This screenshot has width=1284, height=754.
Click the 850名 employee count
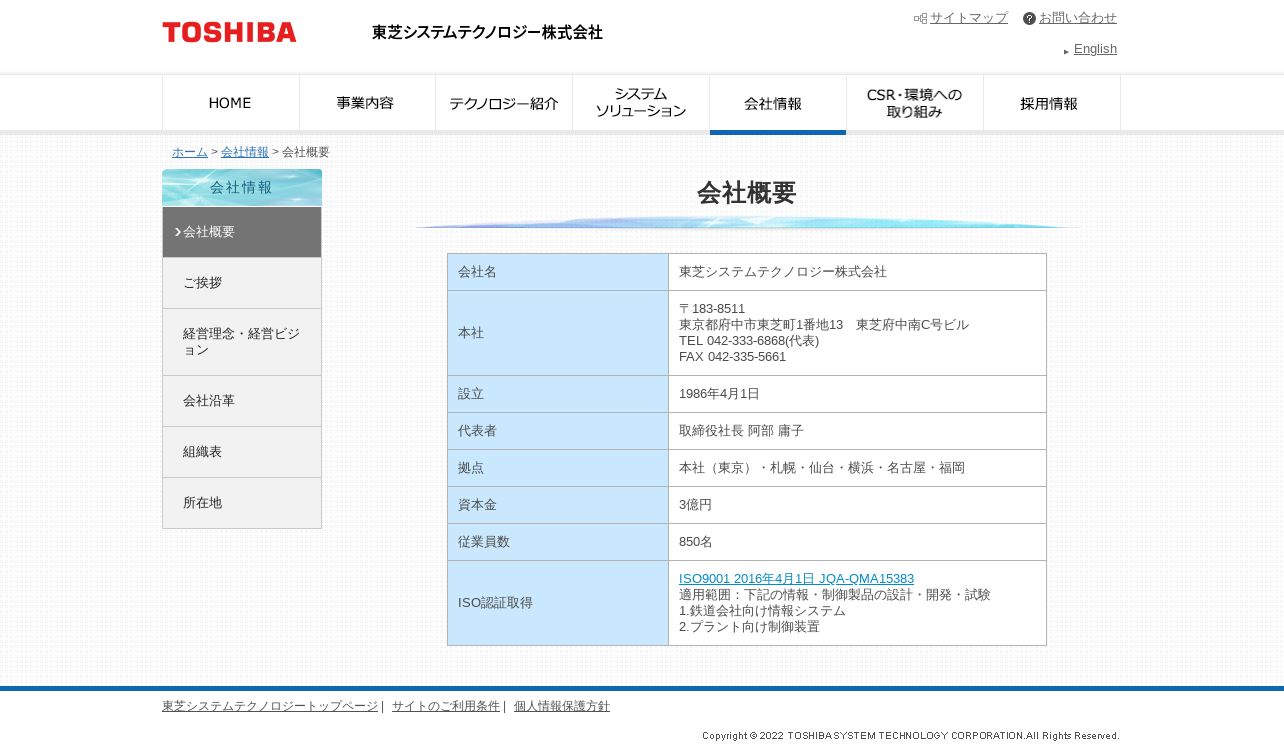tap(695, 542)
